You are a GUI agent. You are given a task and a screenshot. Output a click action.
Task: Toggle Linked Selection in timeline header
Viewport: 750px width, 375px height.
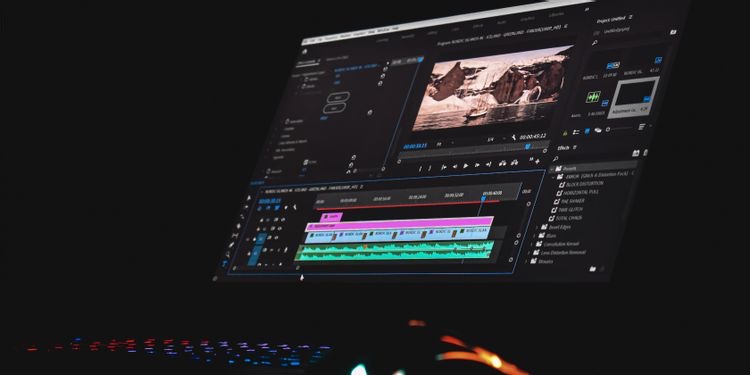tap(277, 208)
